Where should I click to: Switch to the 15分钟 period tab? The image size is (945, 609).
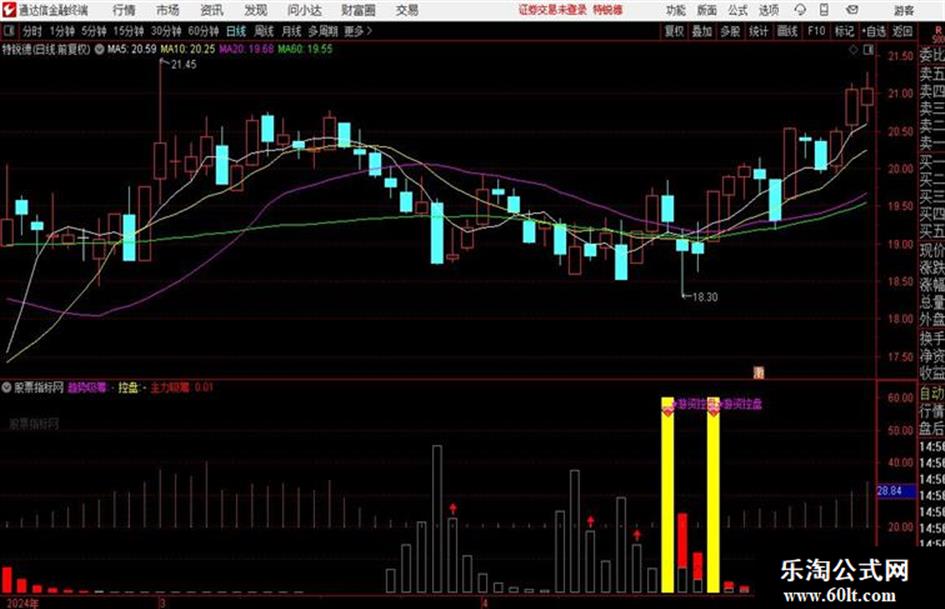[x=128, y=31]
